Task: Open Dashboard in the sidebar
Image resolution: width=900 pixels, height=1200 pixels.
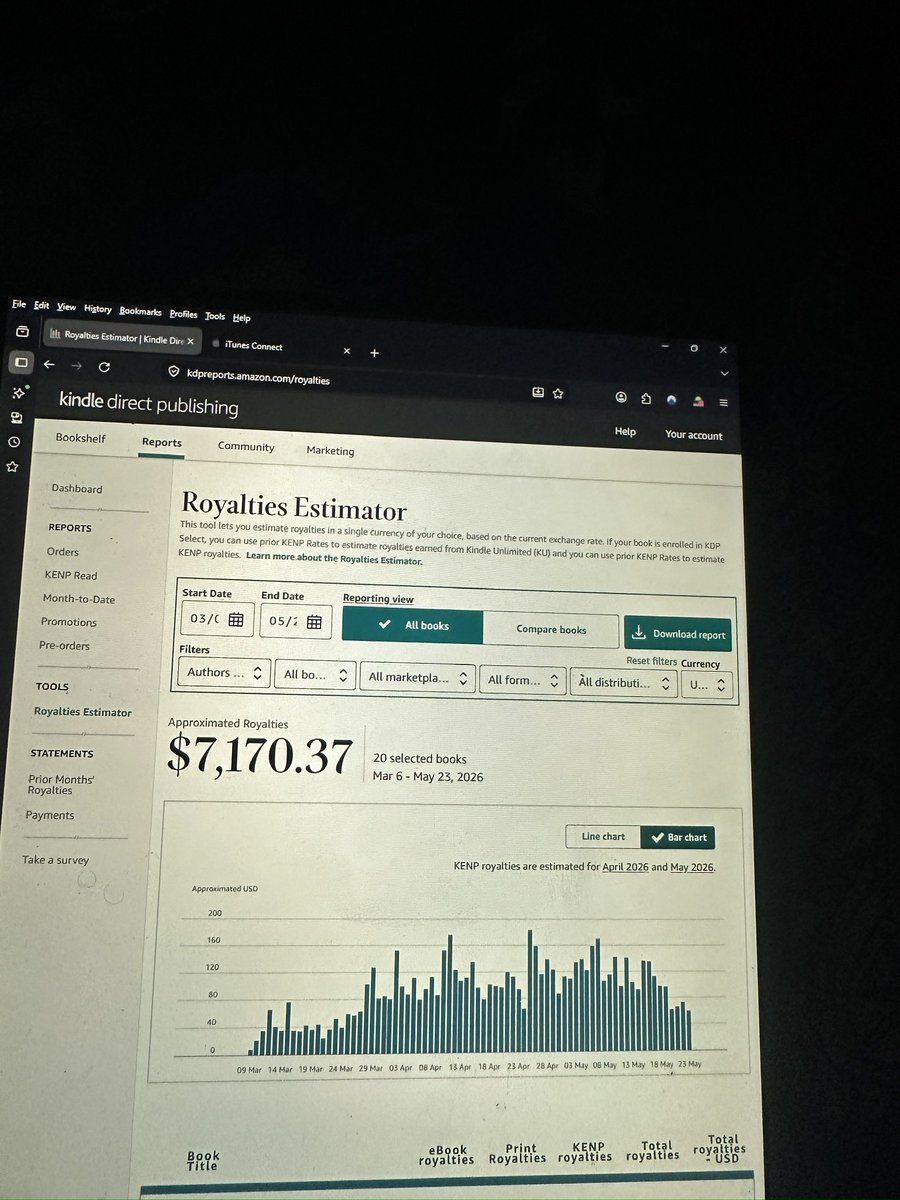Action: 77,488
